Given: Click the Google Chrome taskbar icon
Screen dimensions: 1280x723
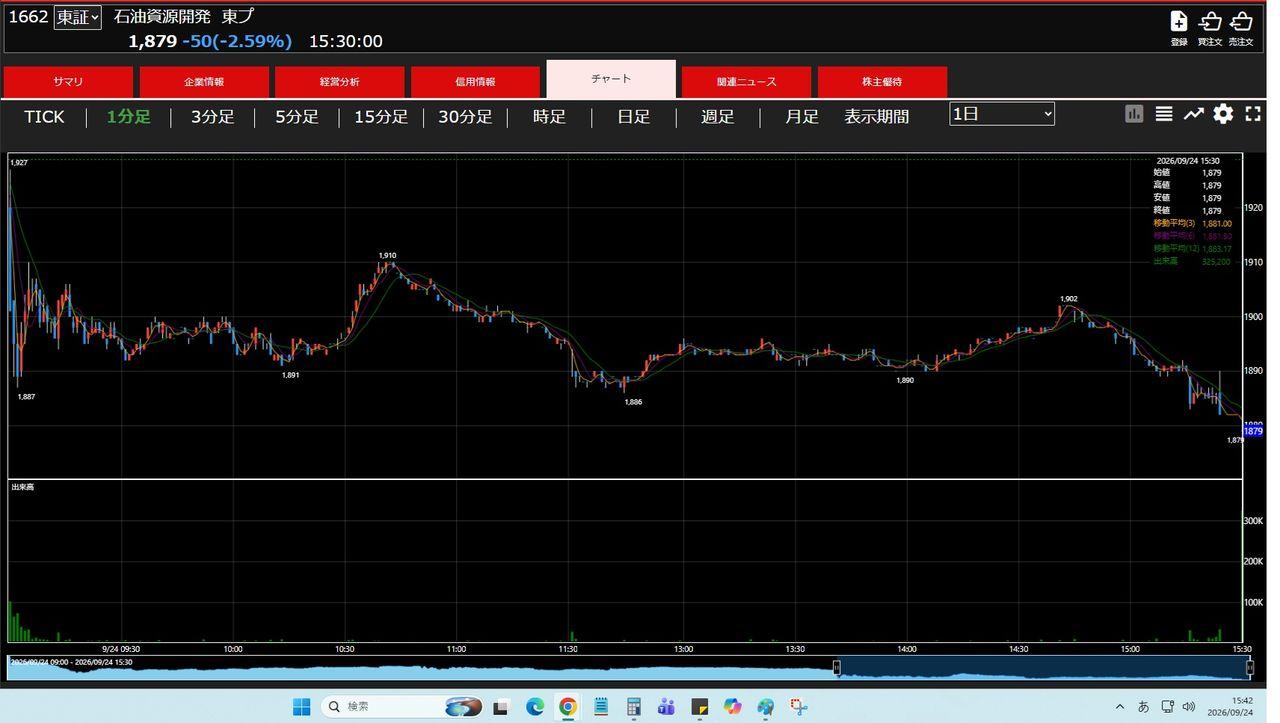Looking at the screenshot, I should [568, 707].
